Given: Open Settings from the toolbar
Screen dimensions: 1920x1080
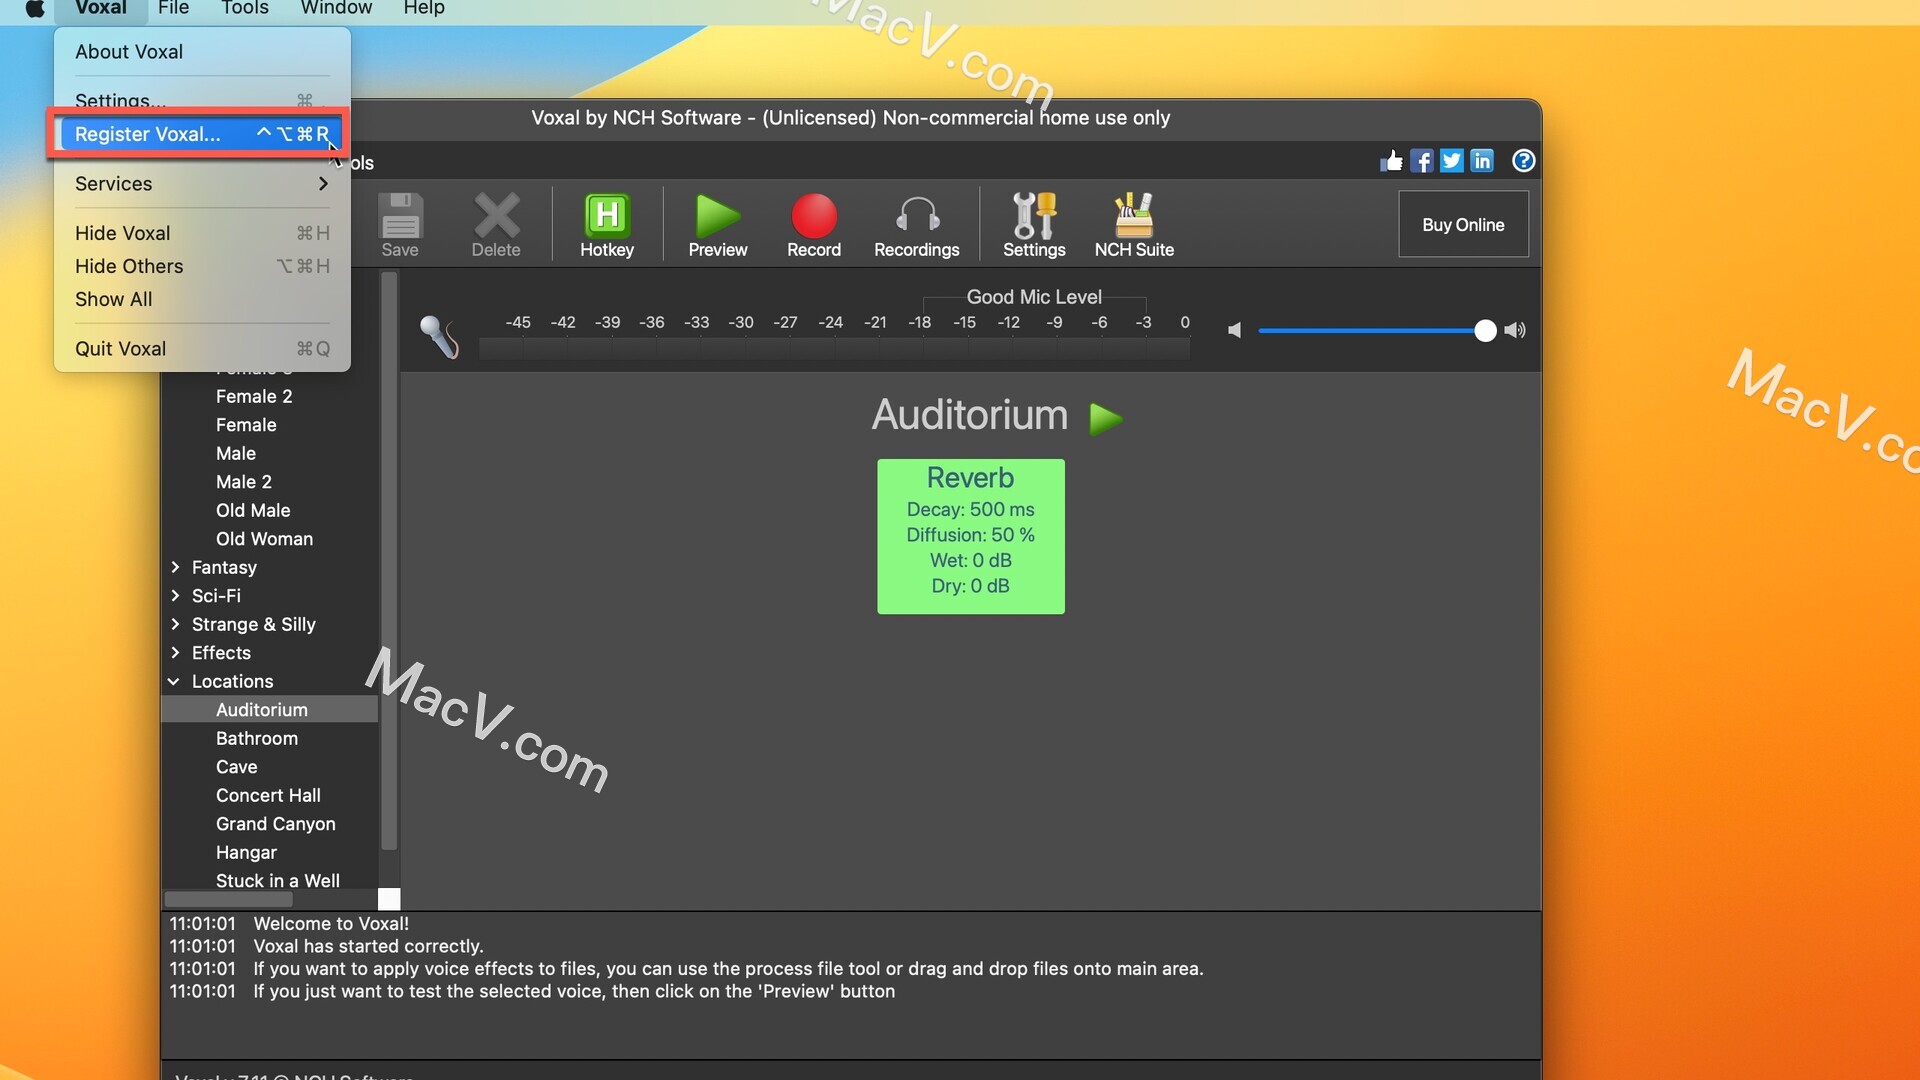Looking at the screenshot, I should pyautogui.click(x=1034, y=225).
